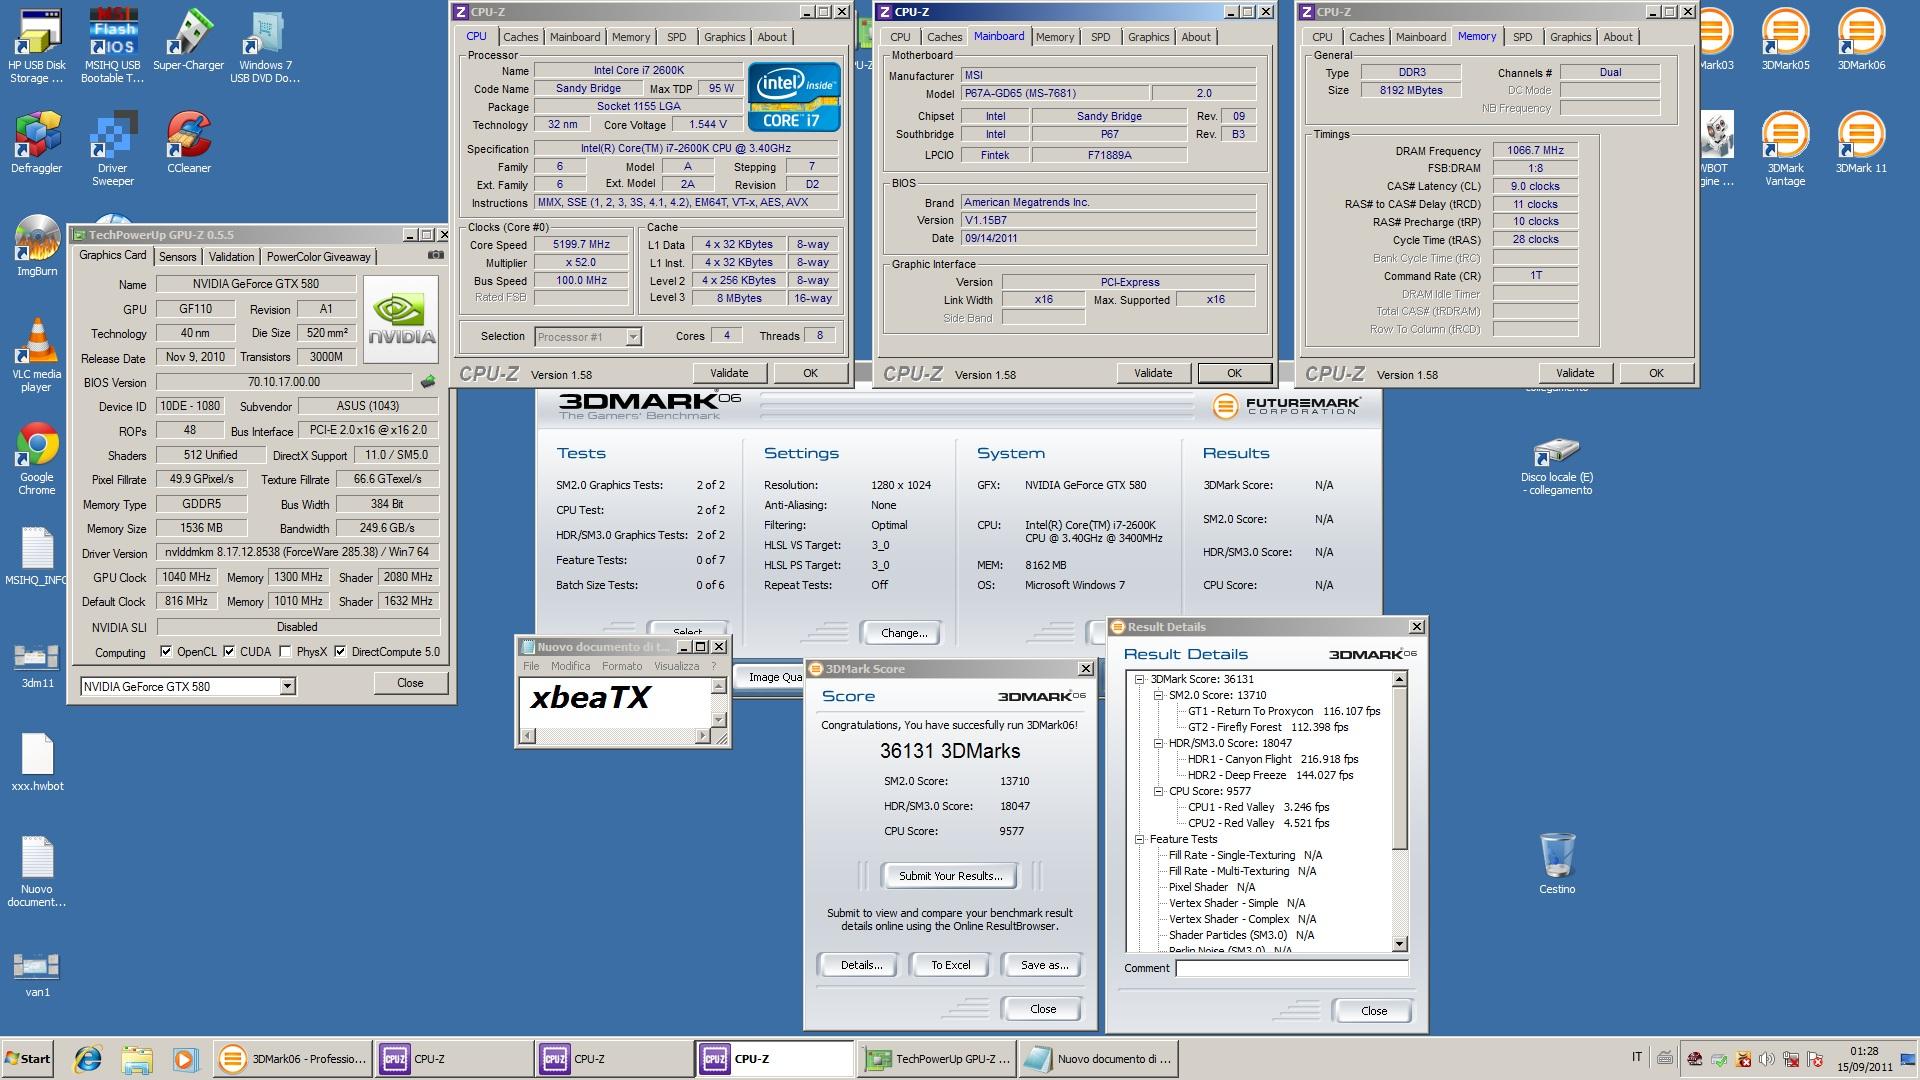1920x1080 pixels.
Task: Collapse HDR/SM3.0 Score: 18047 tree node
Action: 1158,743
